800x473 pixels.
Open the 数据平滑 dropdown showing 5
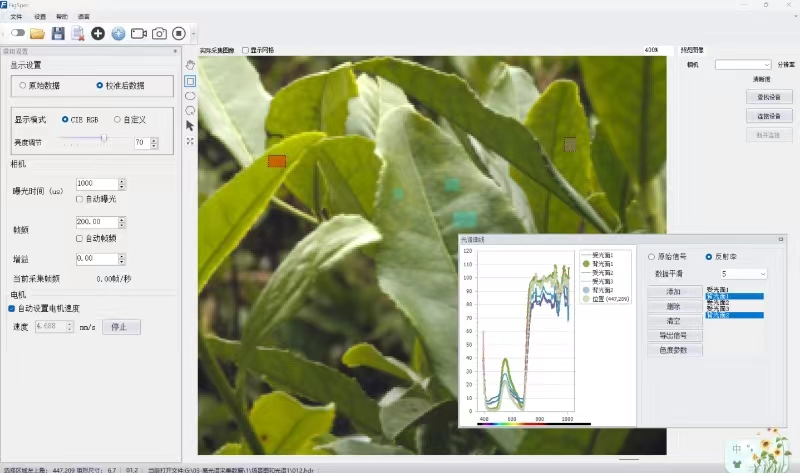(x=743, y=273)
